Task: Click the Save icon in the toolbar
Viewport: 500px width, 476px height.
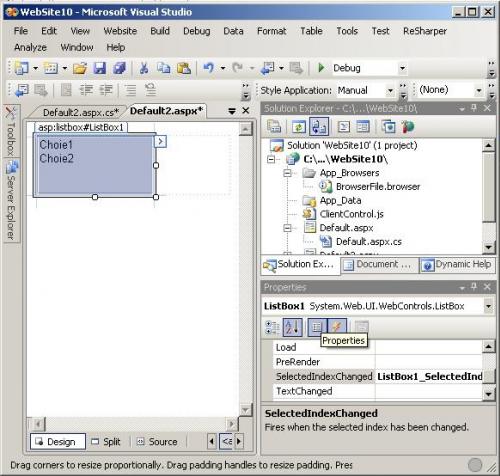Action: tap(99, 68)
